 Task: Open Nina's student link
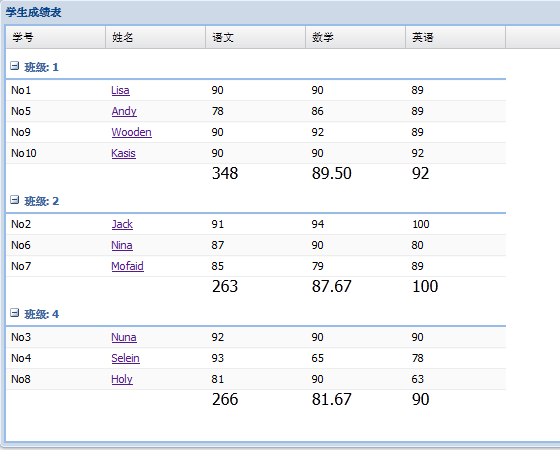[x=122, y=245]
